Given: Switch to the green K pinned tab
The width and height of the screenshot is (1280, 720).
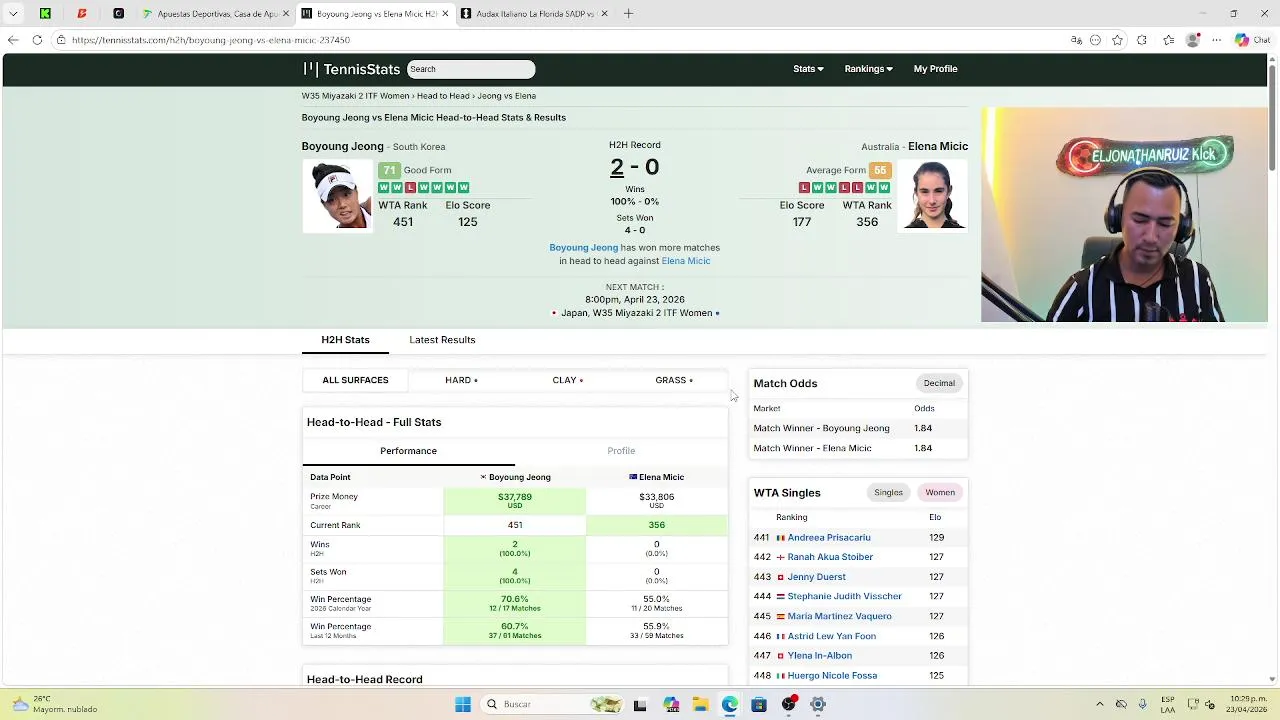Looking at the screenshot, I should point(45,14).
